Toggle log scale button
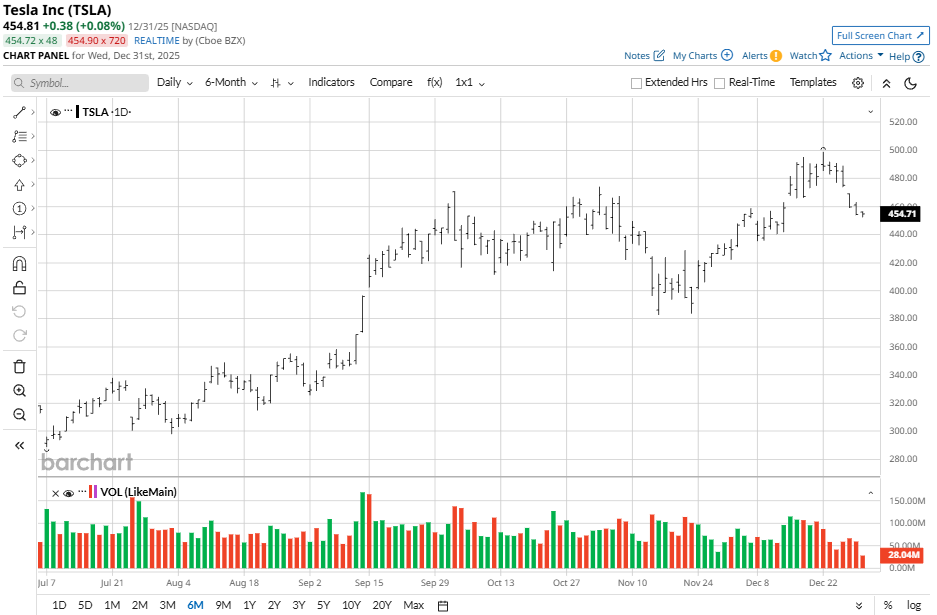 914,605
